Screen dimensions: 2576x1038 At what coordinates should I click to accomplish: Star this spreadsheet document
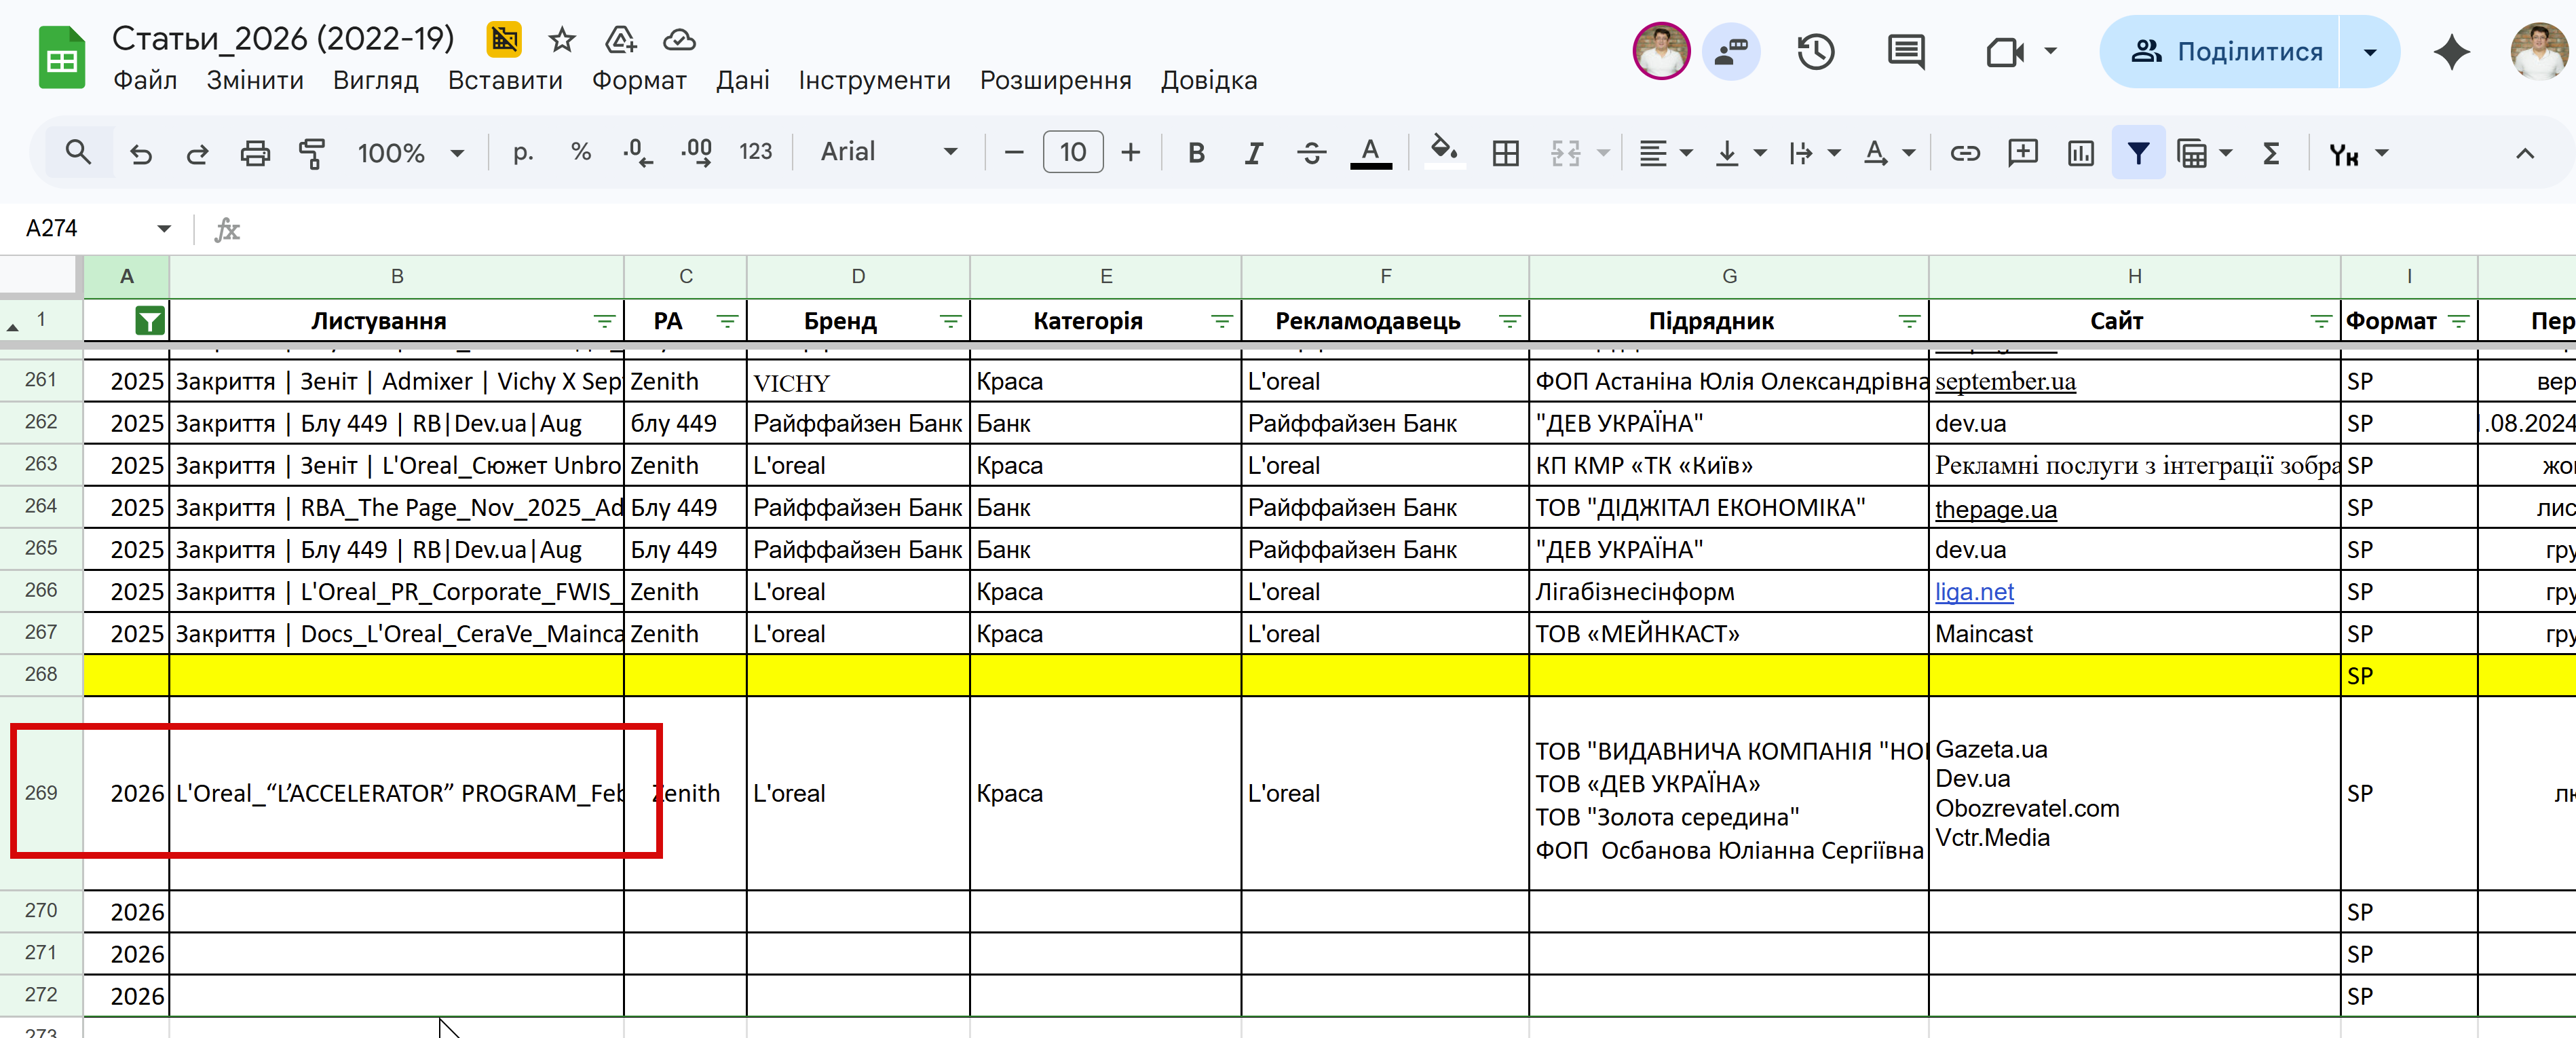562,40
